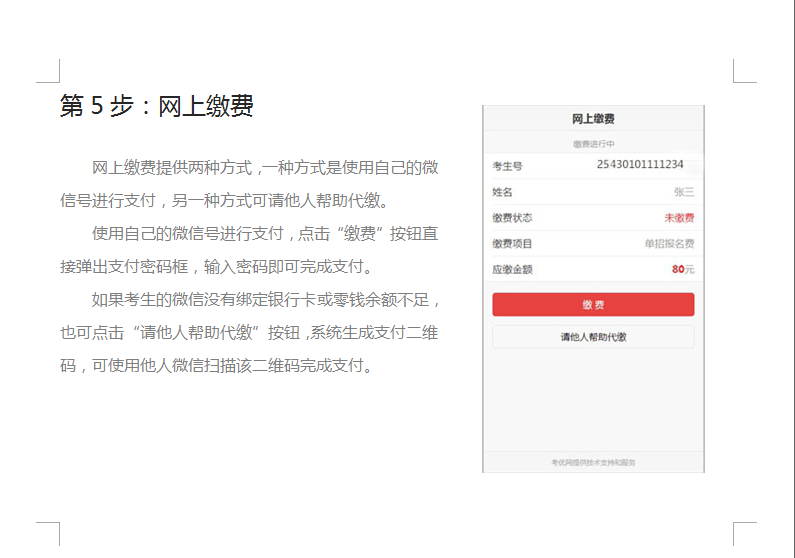The image size is (795, 558).
Task: Click the paragraph starting with 如果考生的微信
Action: [250, 332]
